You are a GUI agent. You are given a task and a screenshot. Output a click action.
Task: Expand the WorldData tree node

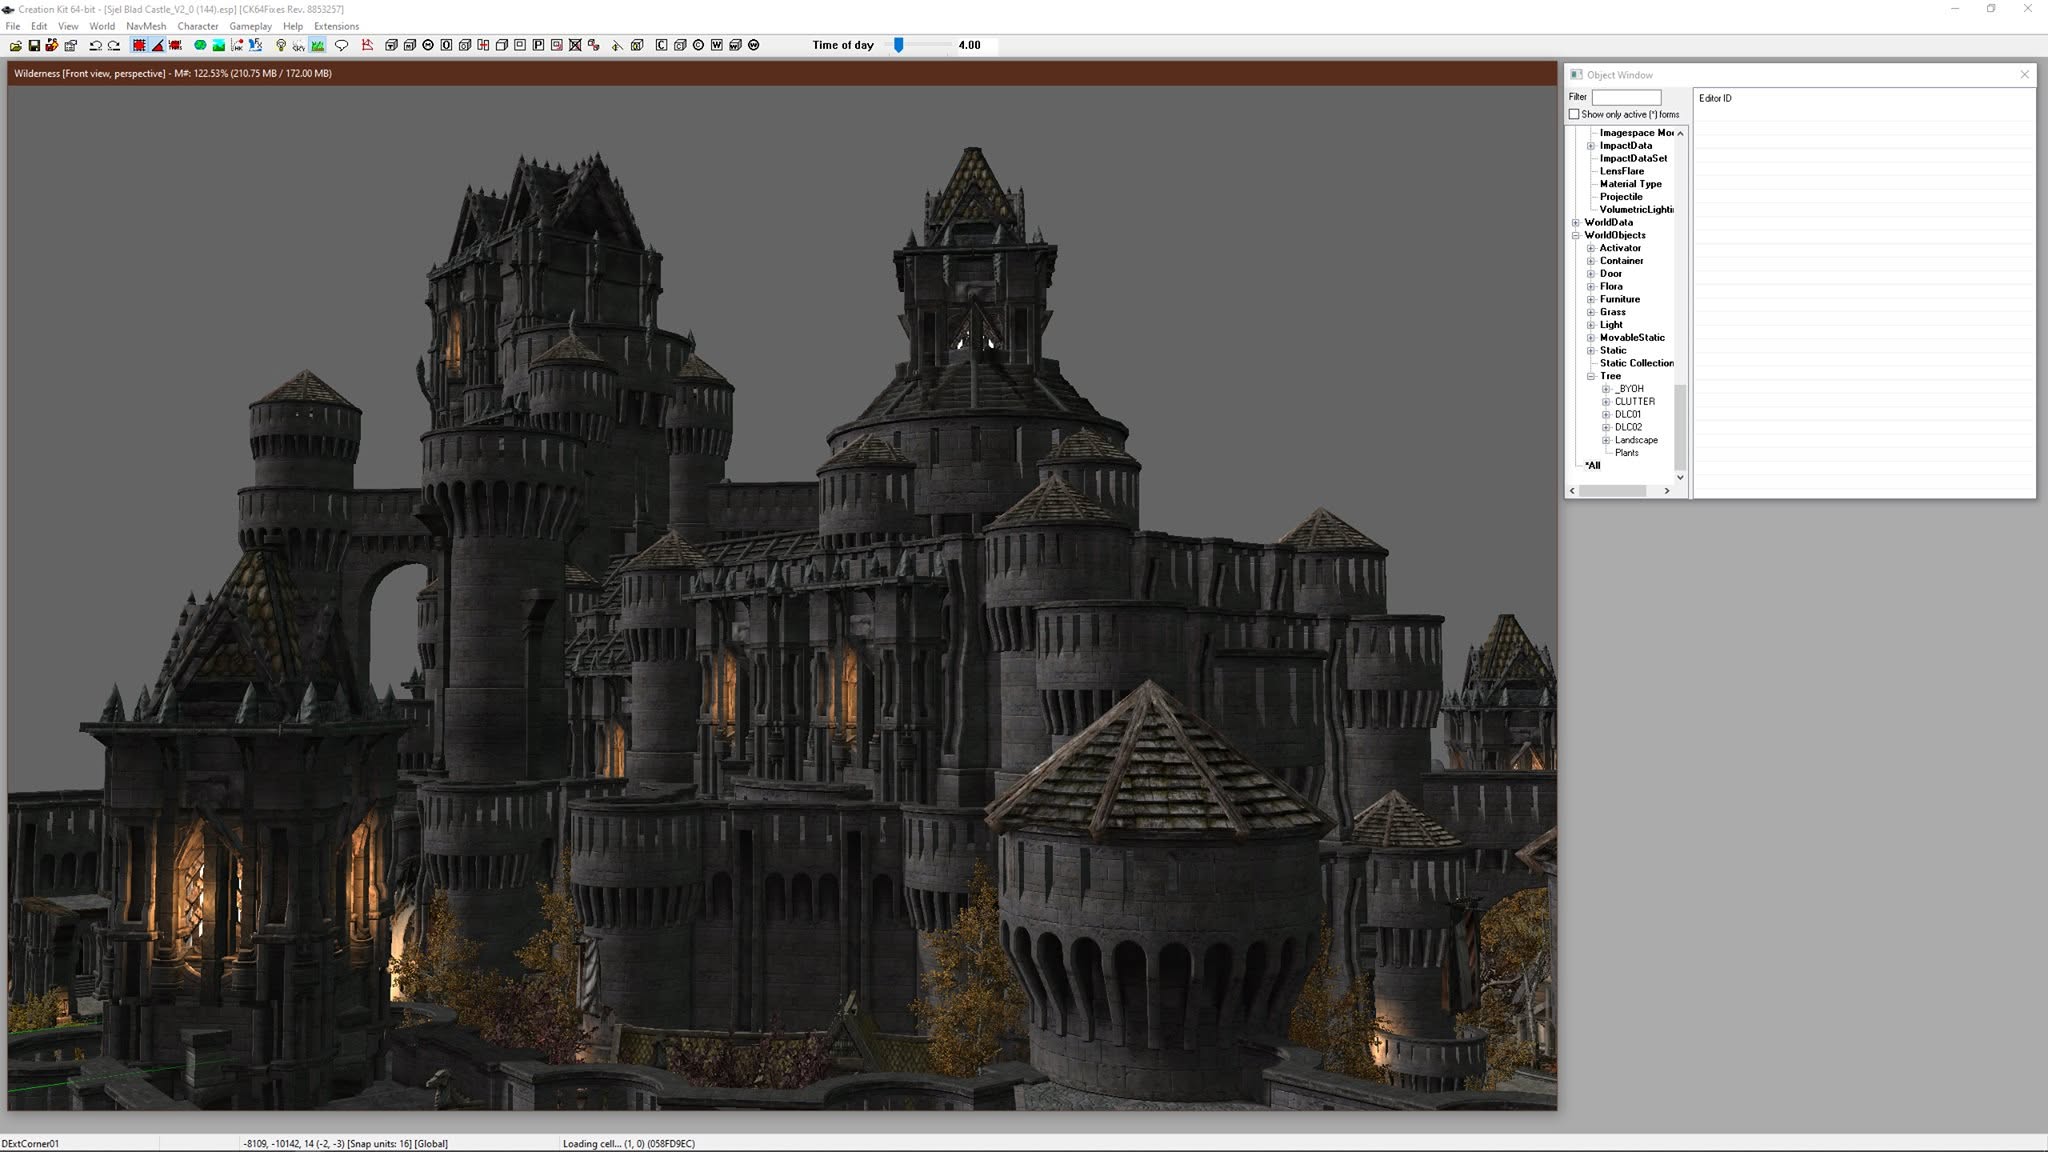[1576, 223]
